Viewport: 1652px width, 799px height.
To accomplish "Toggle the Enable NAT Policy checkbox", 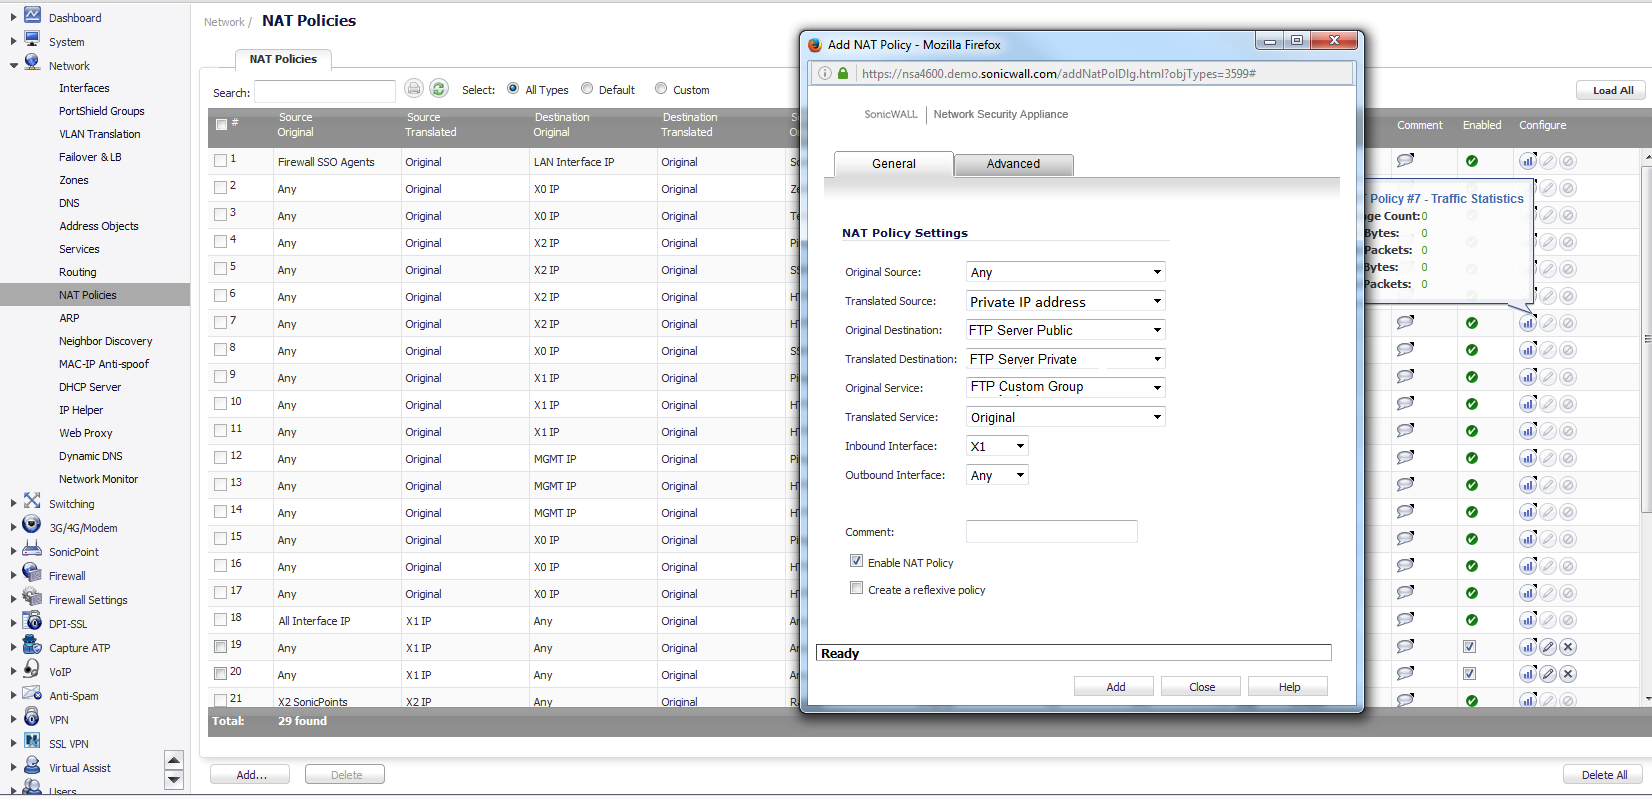I will [x=856, y=561].
